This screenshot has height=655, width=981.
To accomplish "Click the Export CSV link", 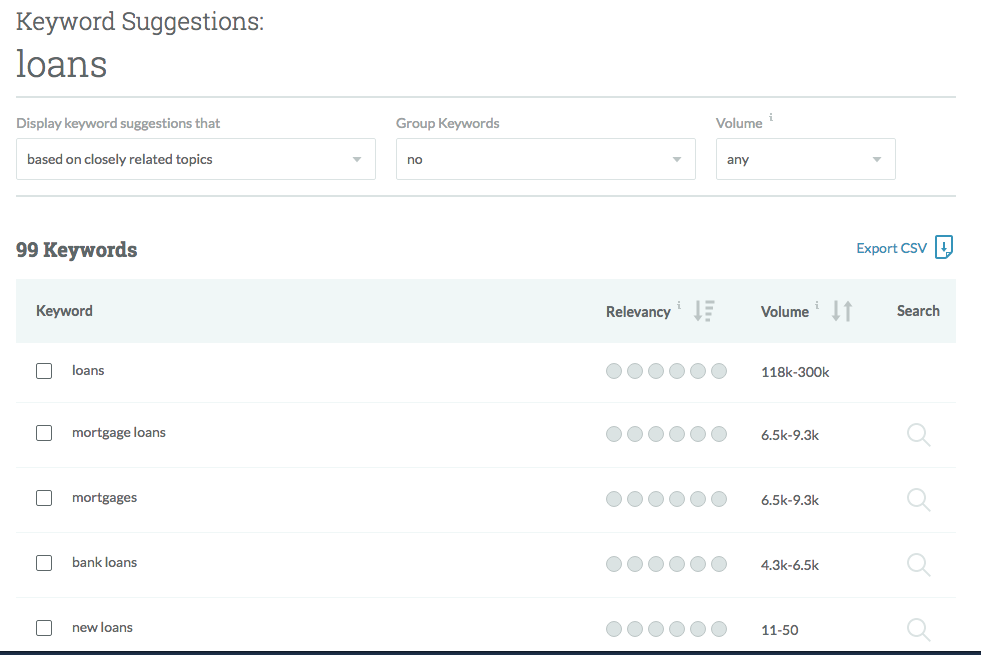I will 891,248.
